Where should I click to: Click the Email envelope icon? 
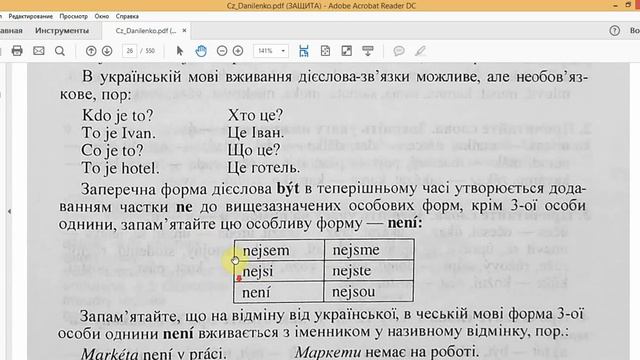39,51
